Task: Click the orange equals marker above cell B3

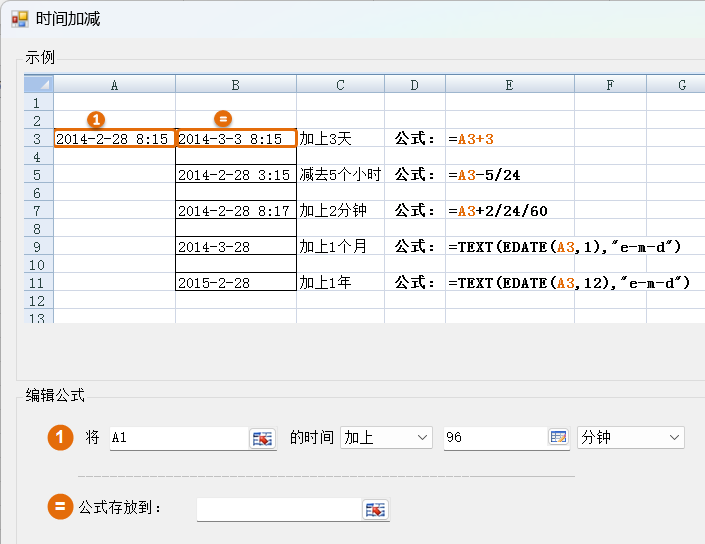Action: click(x=223, y=118)
